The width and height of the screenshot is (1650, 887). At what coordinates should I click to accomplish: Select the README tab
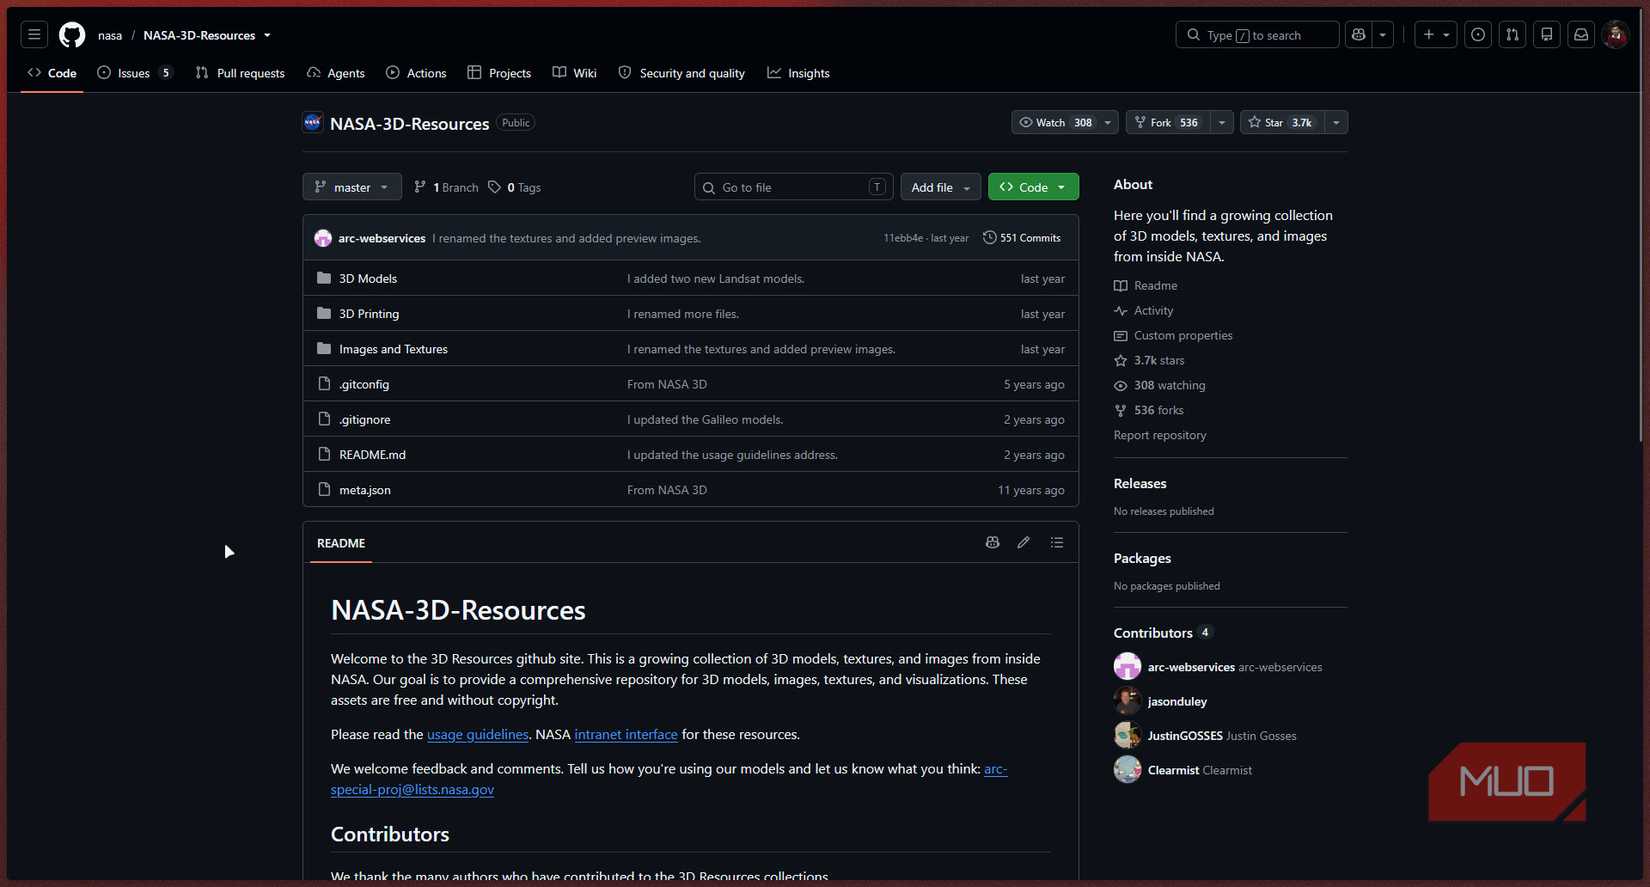(x=341, y=543)
